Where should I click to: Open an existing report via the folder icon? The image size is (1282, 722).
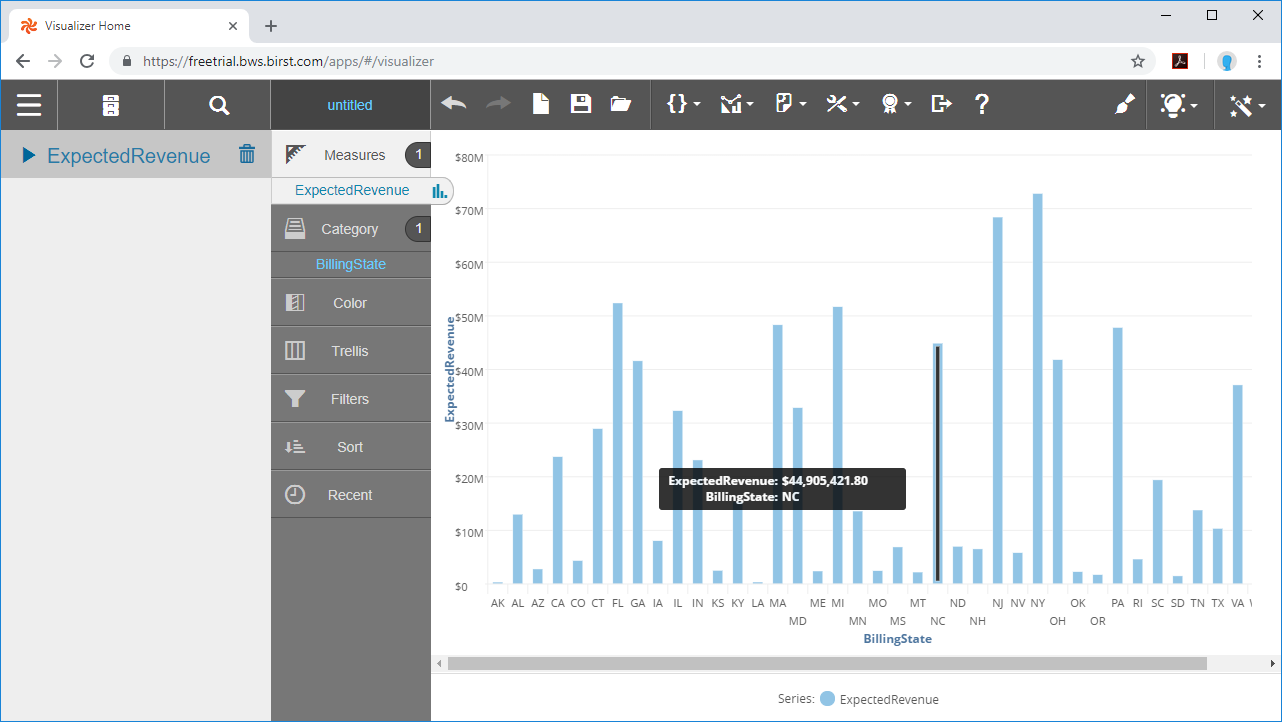[x=619, y=103]
